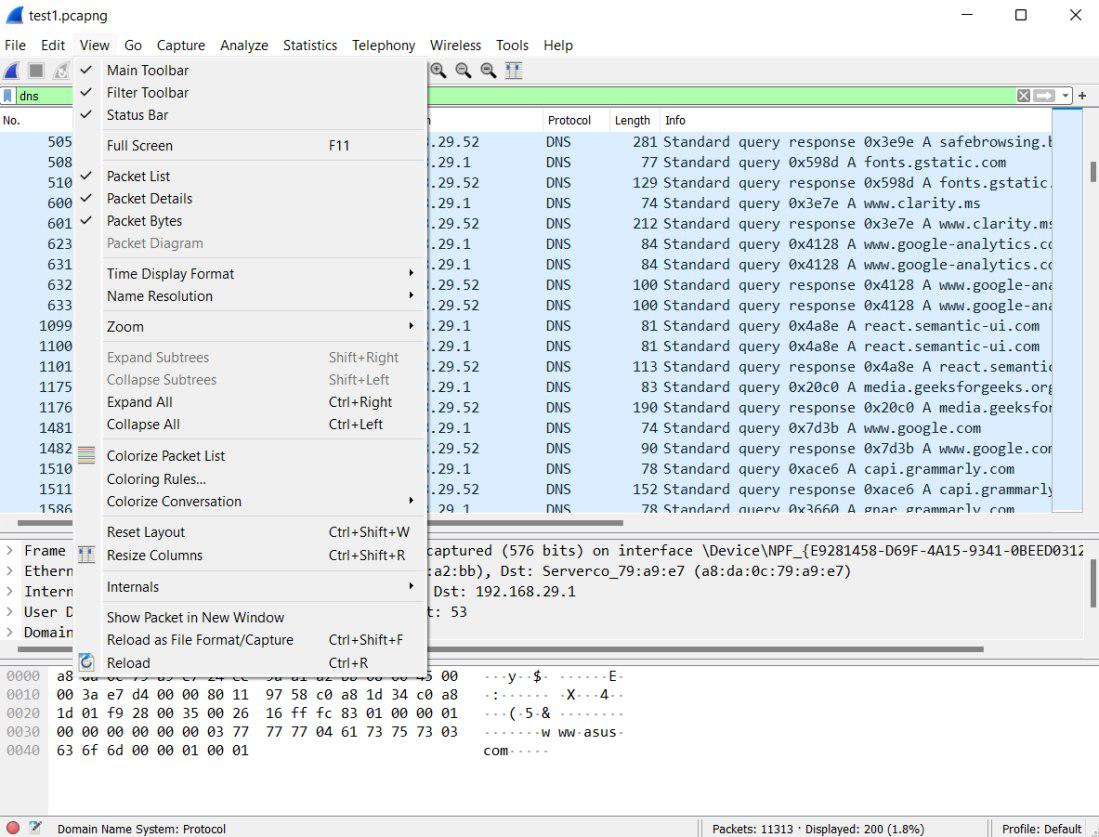This screenshot has height=837, width=1099.
Task: Open the filter history dropdown arrow
Action: point(1066,96)
